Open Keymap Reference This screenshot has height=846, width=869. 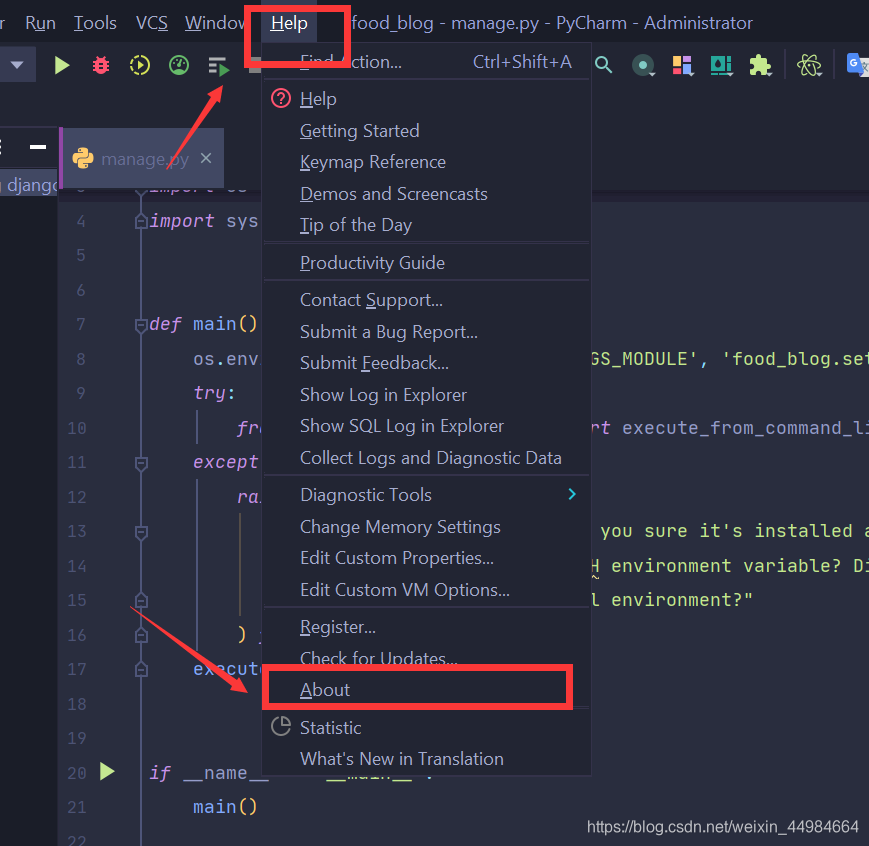[427, 162]
